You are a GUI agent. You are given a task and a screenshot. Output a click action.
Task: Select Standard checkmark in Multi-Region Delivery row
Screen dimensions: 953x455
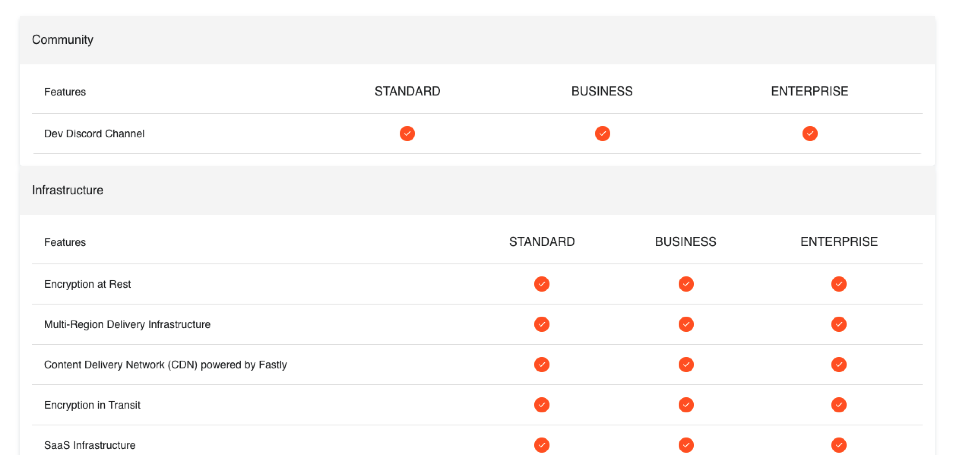point(542,324)
